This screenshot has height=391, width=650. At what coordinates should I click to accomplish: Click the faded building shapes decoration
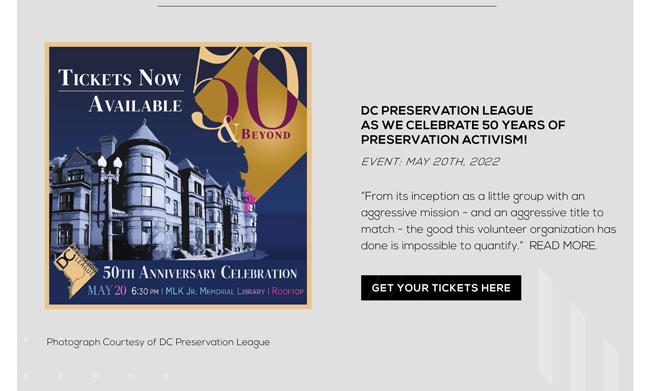tap(577, 328)
